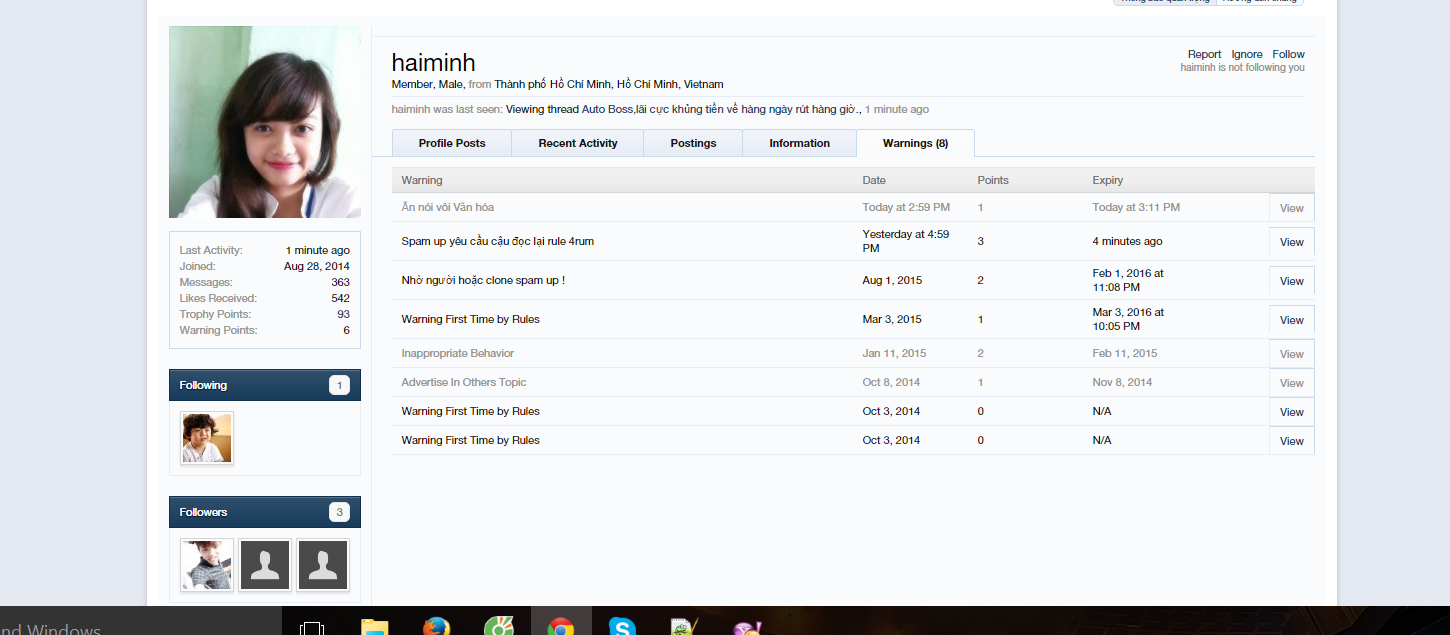View the 'Ăn nói với Văn hóa' warning
This screenshot has width=1450, height=635.
point(1291,208)
